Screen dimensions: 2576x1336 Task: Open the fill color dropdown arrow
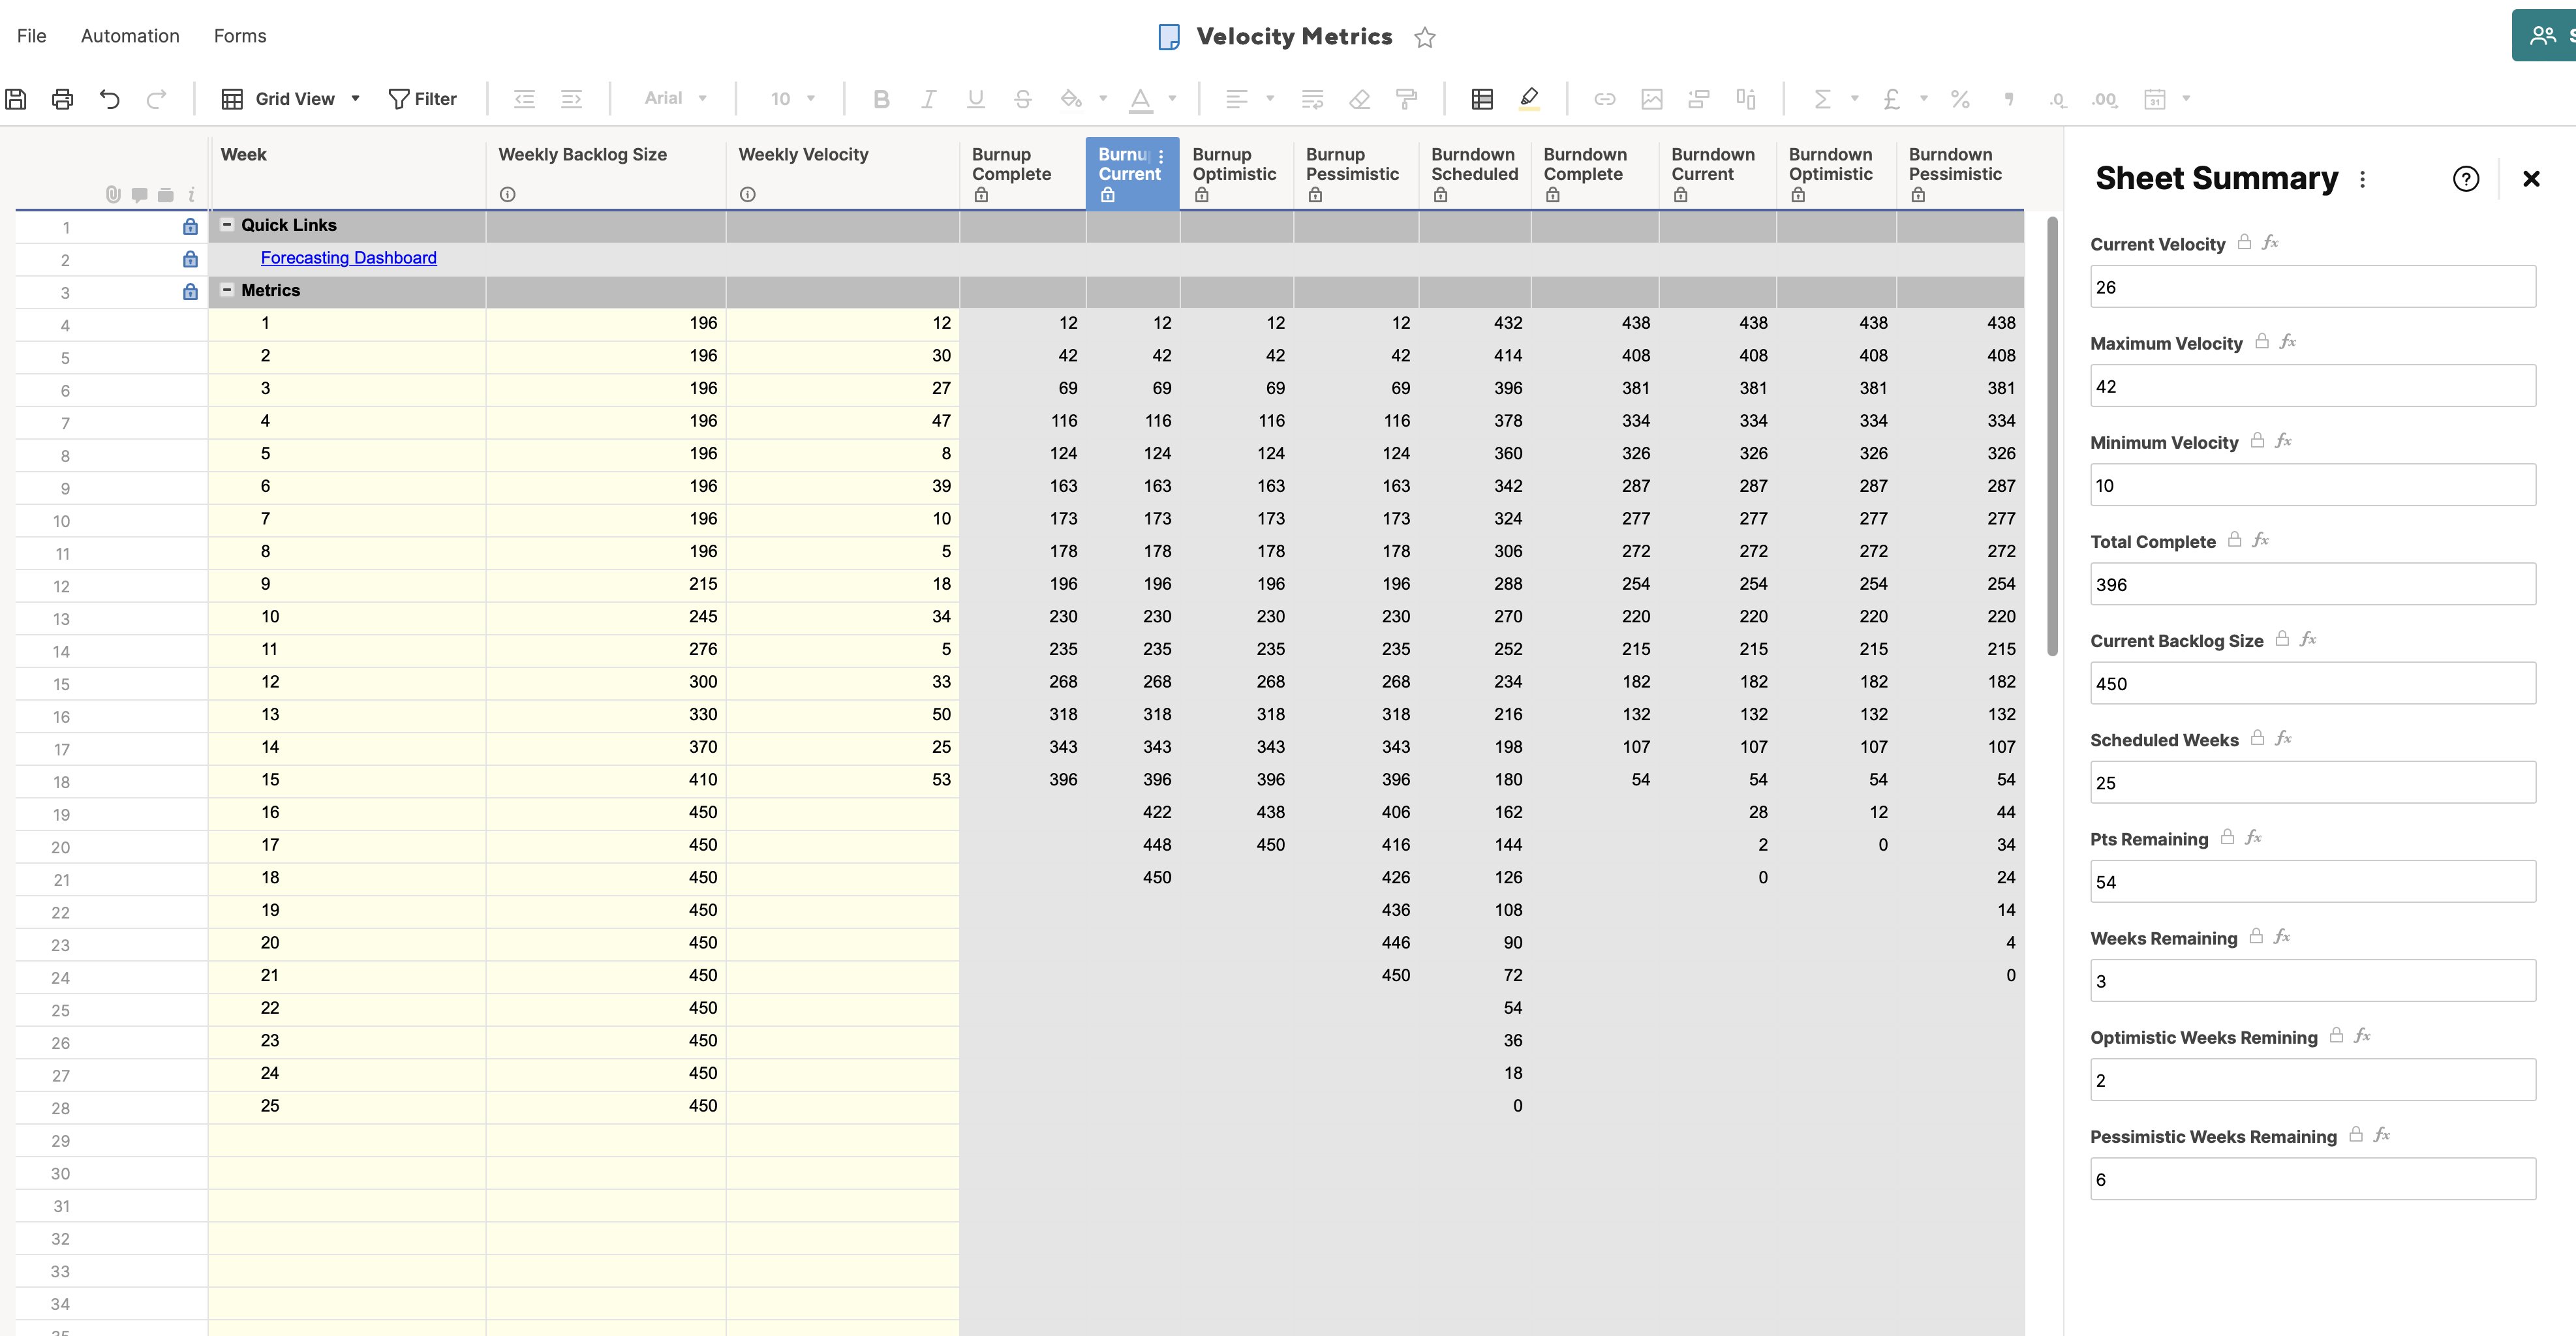coord(1103,99)
